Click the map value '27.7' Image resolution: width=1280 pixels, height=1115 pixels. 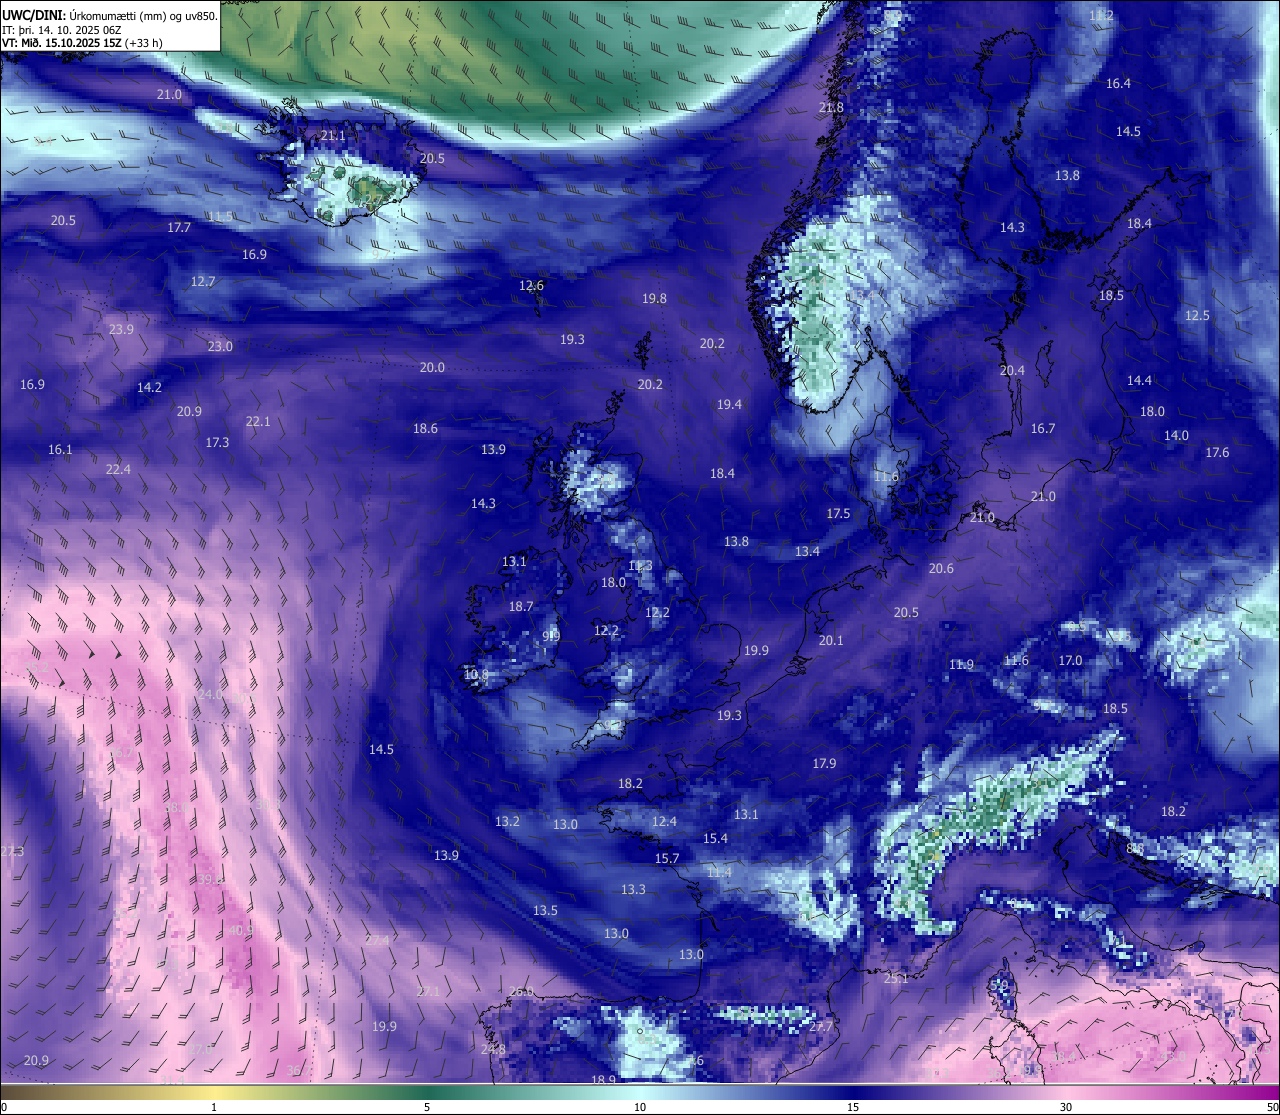coord(821,1028)
